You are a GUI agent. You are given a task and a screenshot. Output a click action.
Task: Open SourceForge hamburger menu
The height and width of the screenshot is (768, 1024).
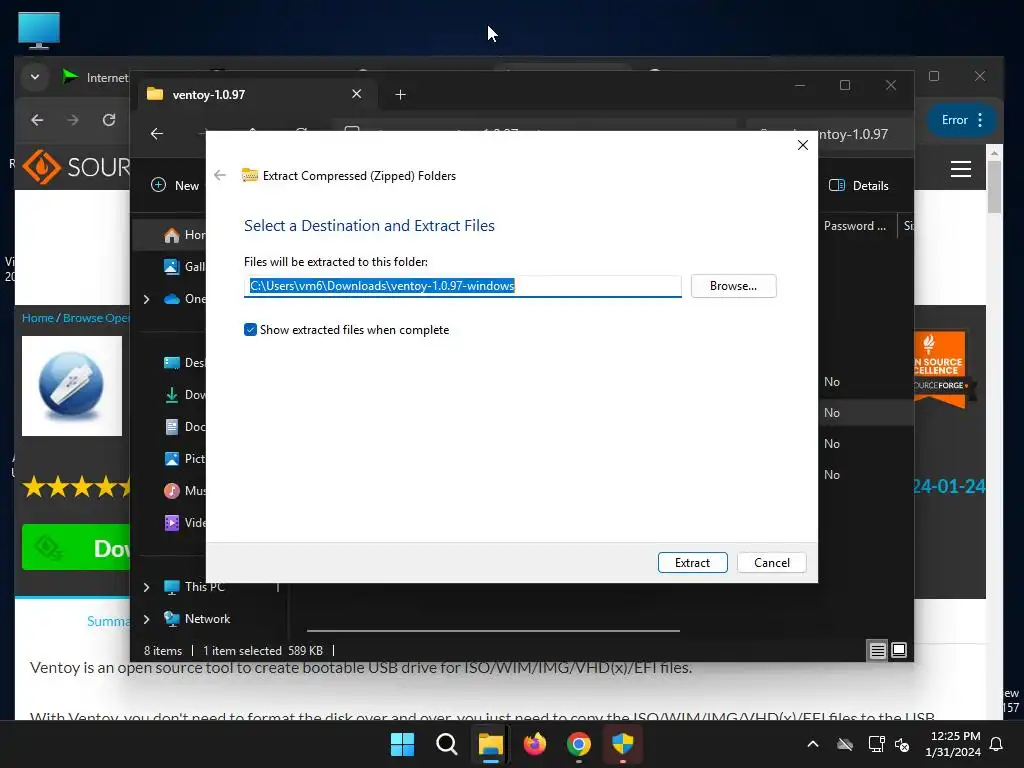point(961,169)
